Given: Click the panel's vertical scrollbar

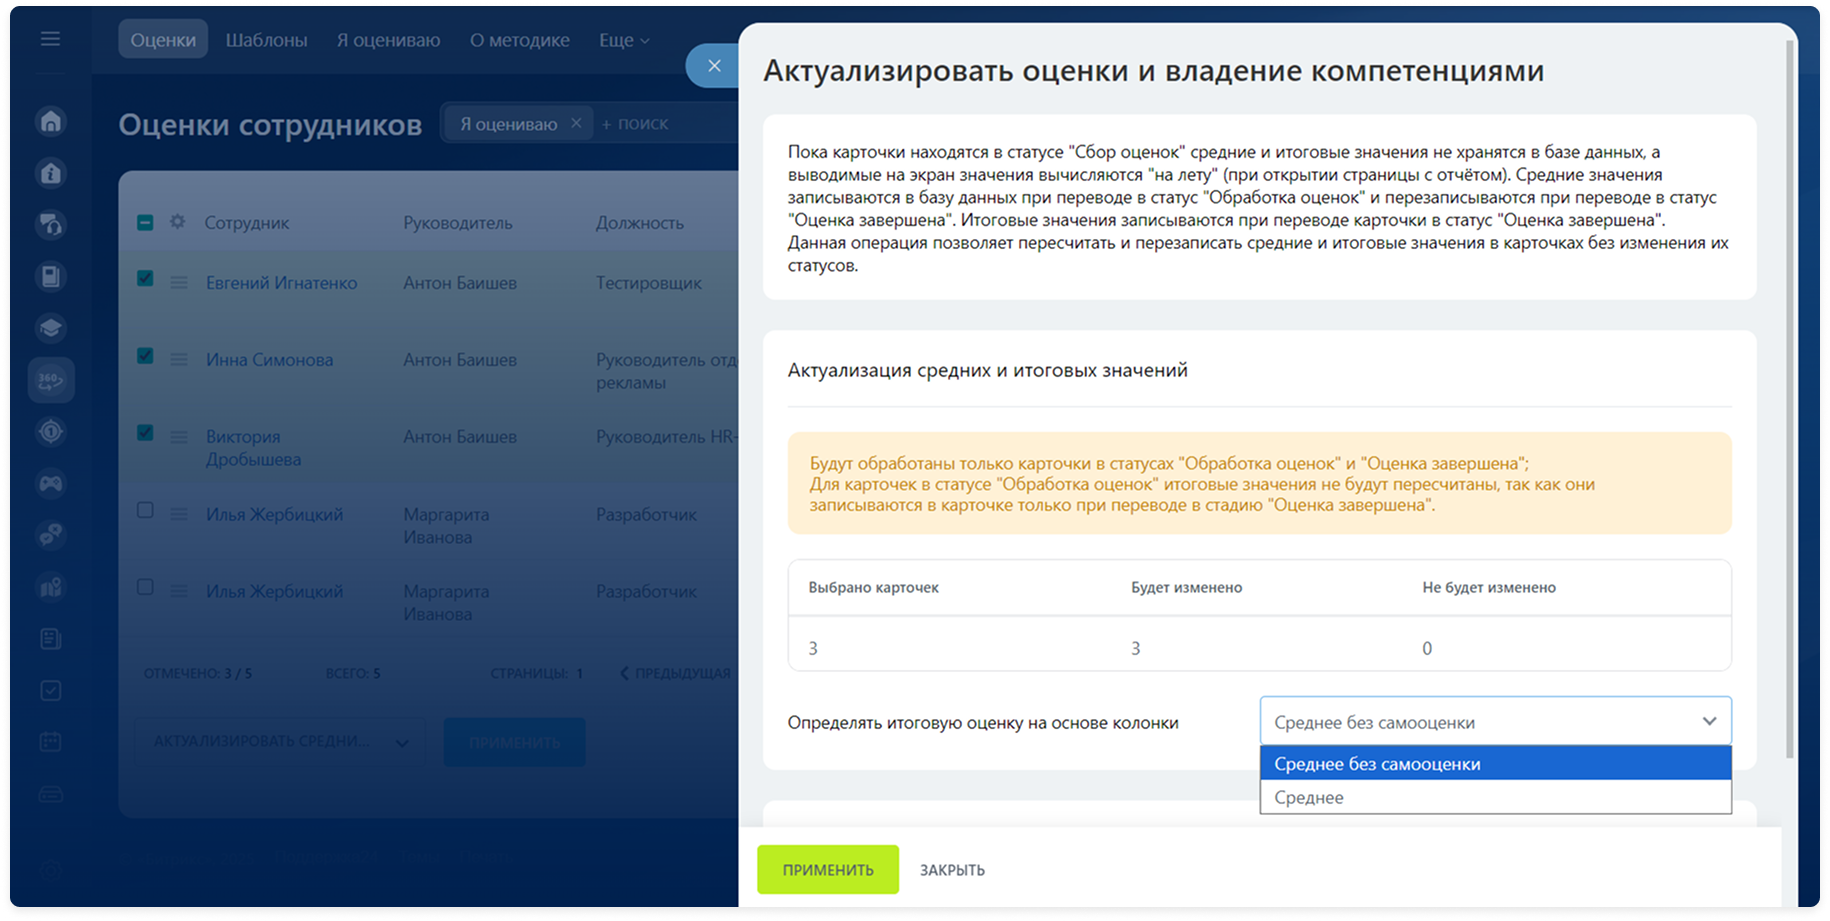Looking at the screenshot, I should click(x=1789, y=400).
